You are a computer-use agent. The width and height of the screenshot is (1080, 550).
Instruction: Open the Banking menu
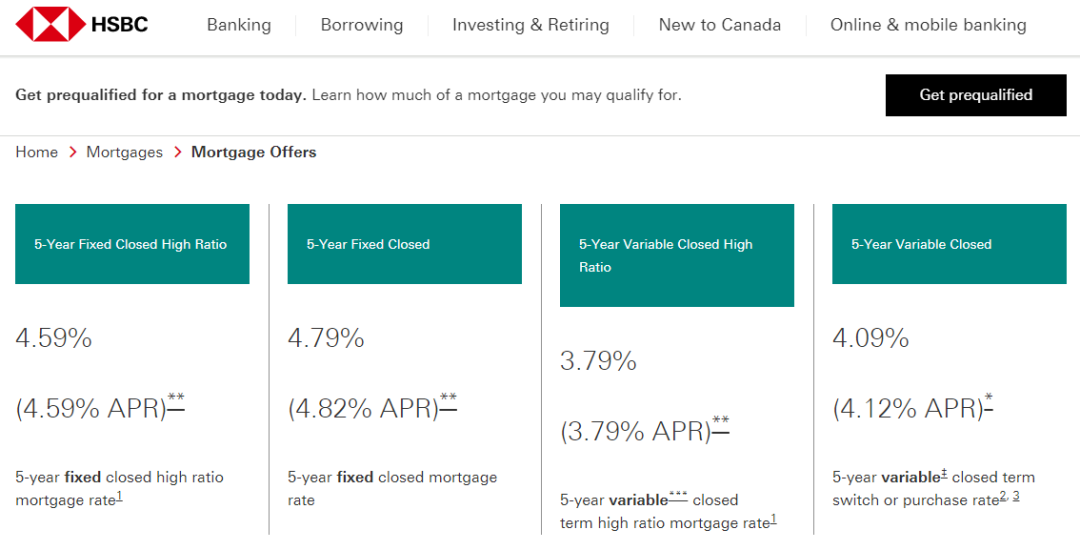[x=239, y=25]
